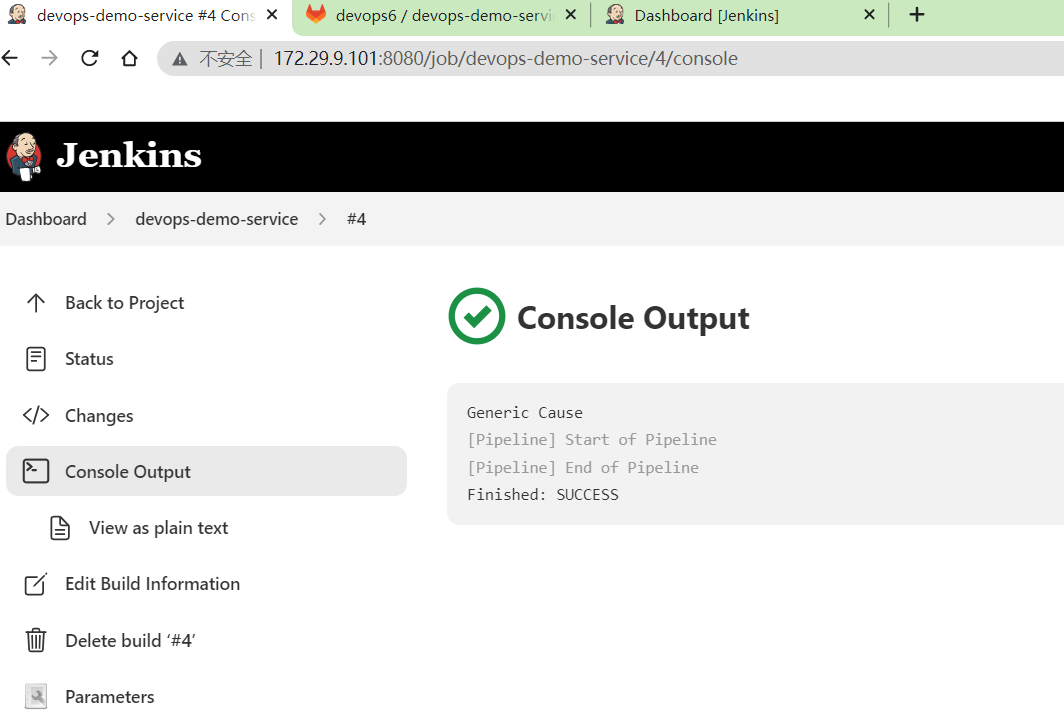This screenshot has width=1064, height=728.
Task: Click the Edit Build Information pencil icon
Action: (36, 583)
